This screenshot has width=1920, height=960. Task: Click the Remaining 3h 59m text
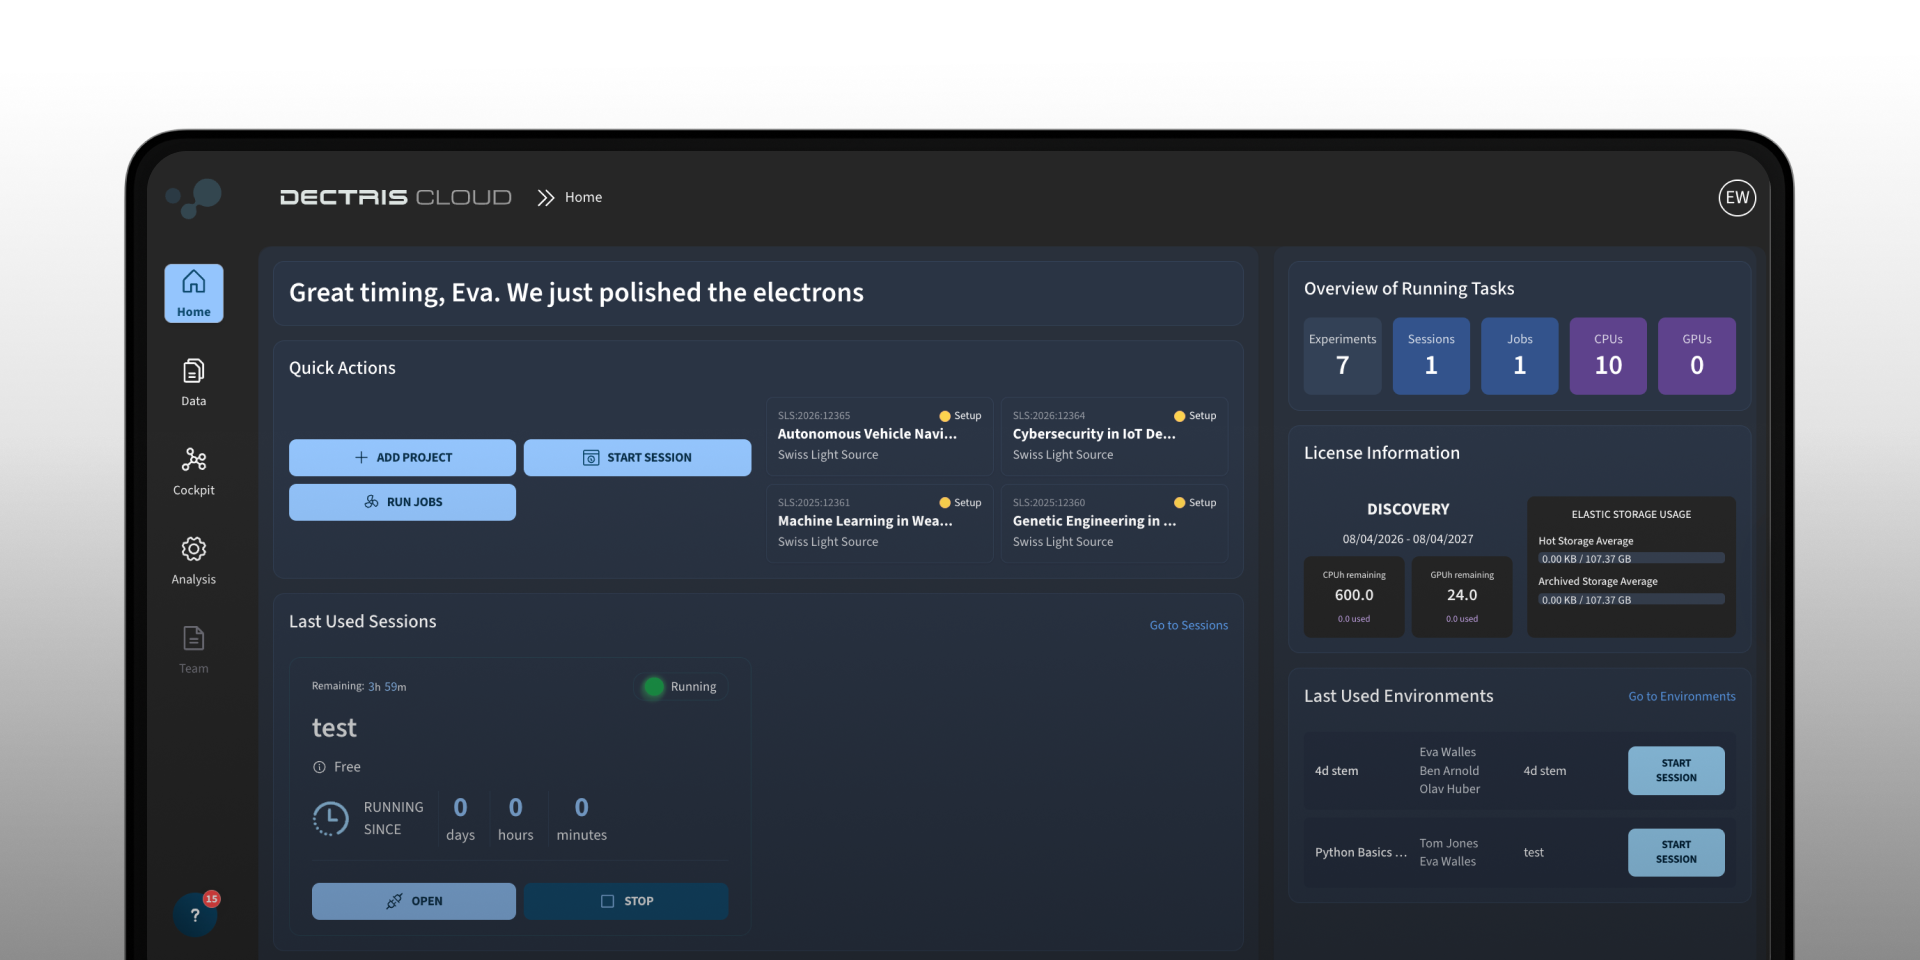[359, 687]
